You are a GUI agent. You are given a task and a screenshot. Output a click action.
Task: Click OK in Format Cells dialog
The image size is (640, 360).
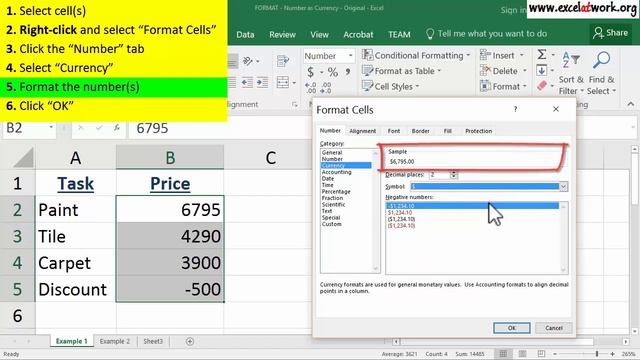[x=511, y=328]
